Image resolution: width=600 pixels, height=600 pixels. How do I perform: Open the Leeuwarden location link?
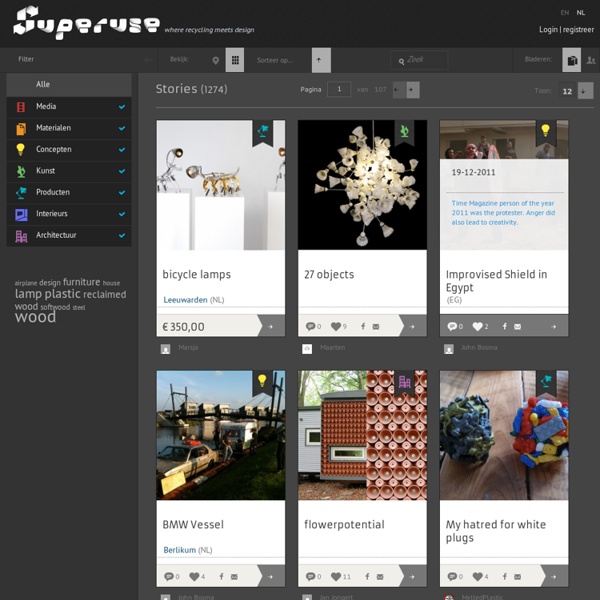click(x=185, y=300)
